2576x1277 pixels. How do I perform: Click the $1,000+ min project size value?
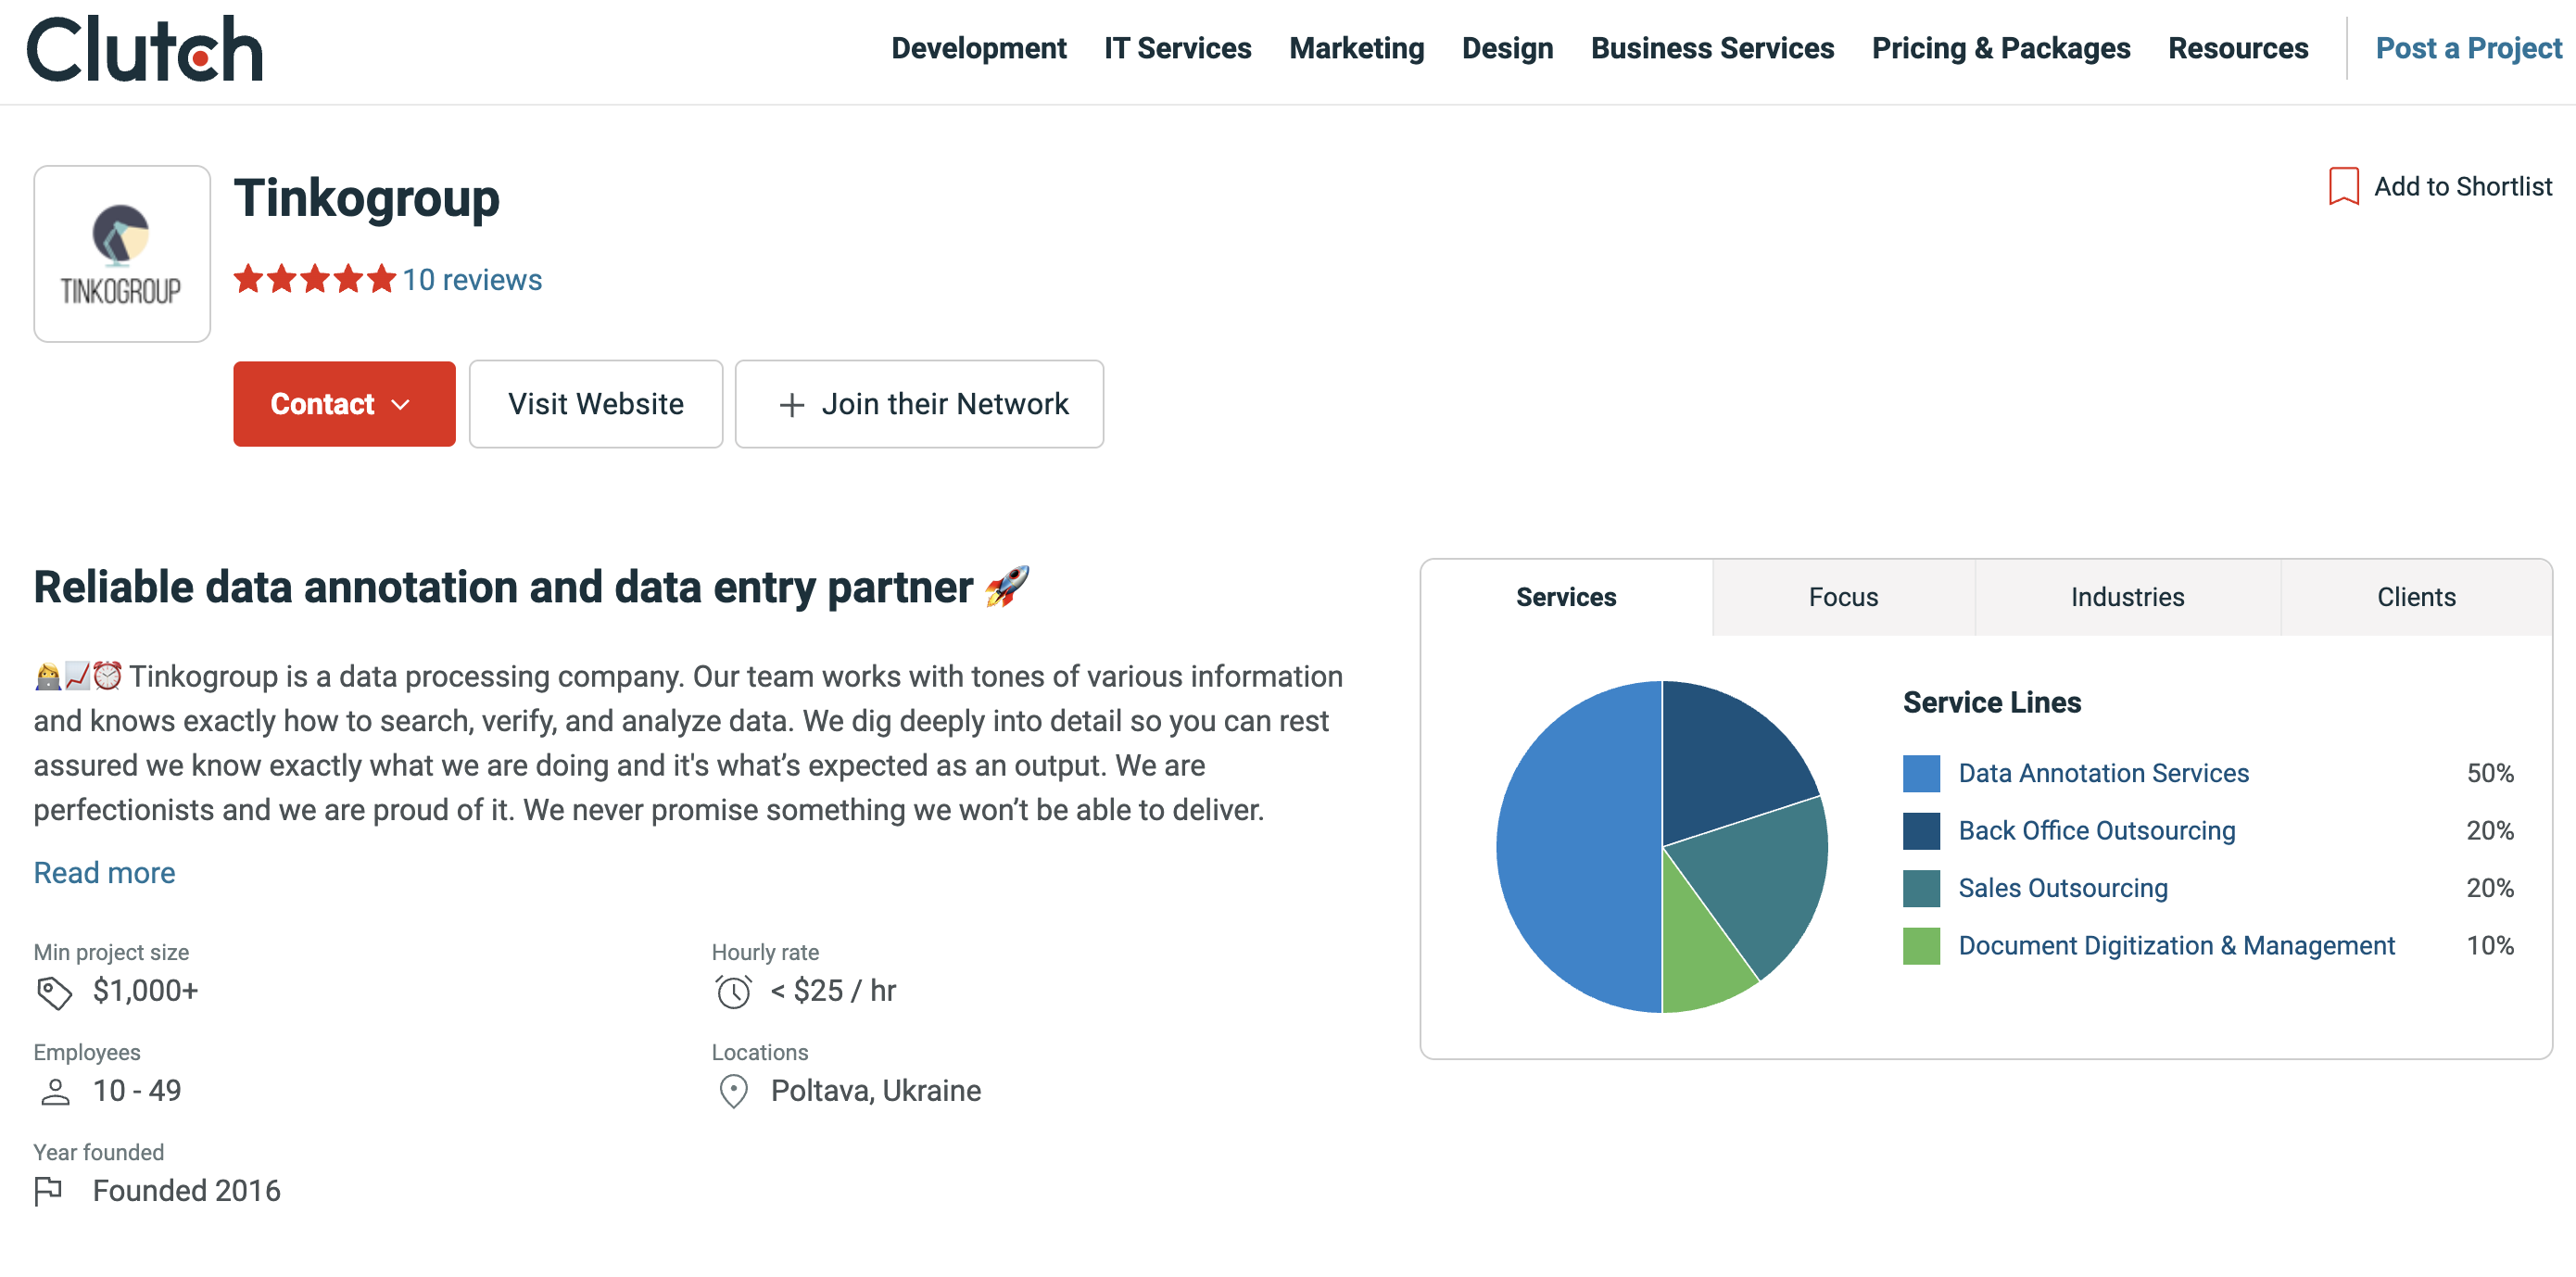coord(146,991)
